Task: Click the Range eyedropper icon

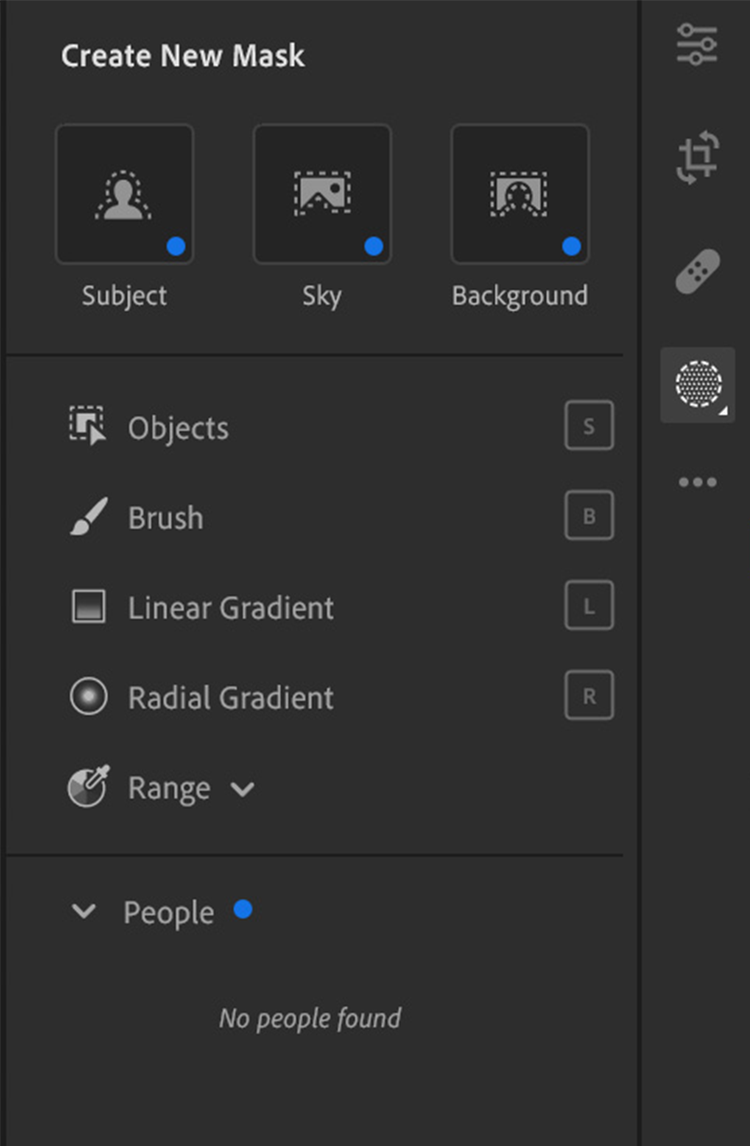Action: 88,787
